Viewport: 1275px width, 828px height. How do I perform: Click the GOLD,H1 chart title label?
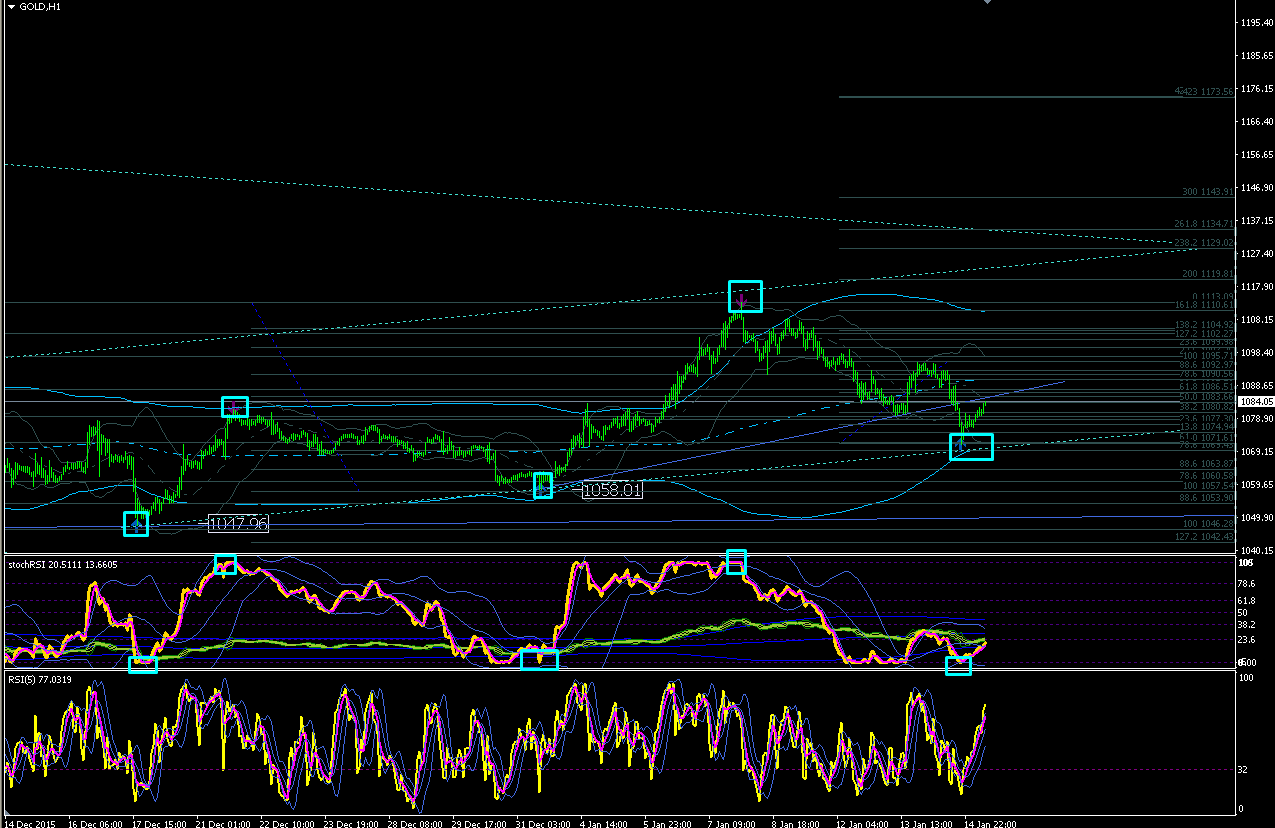(40, 7)
